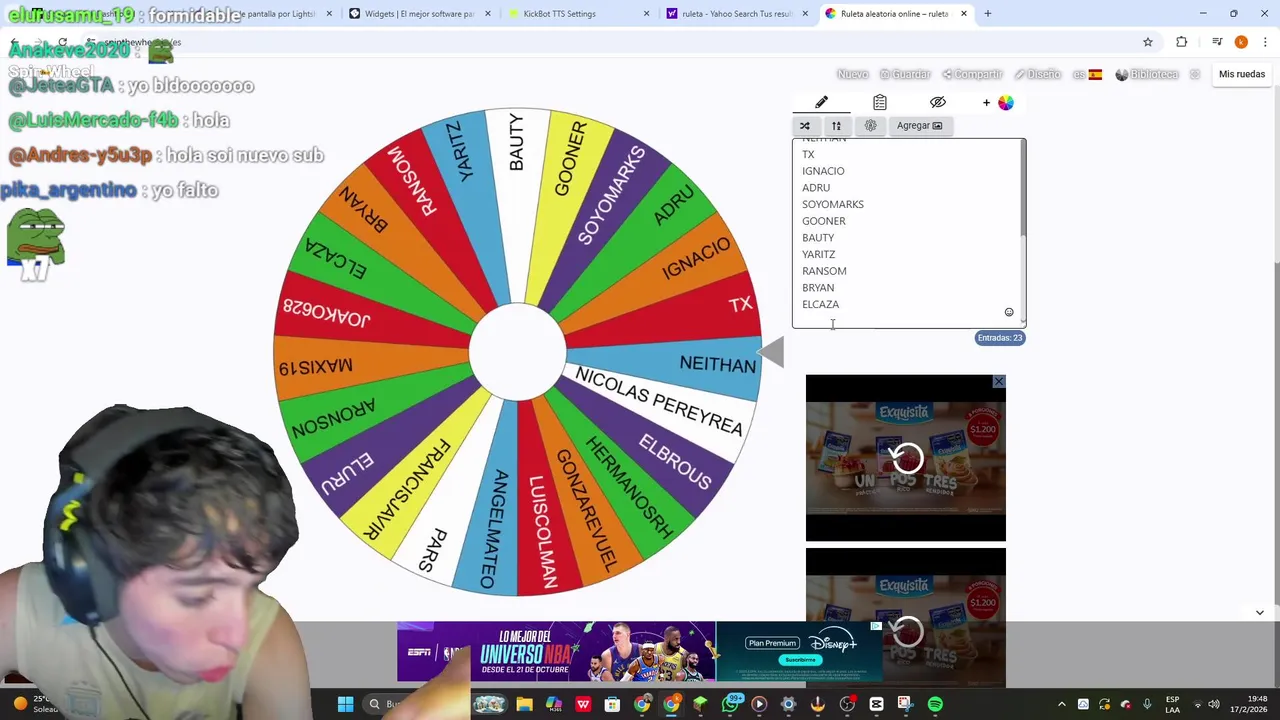
Task: Toggle the crossed-eye hide panel icon
Action: pos(937,102)
